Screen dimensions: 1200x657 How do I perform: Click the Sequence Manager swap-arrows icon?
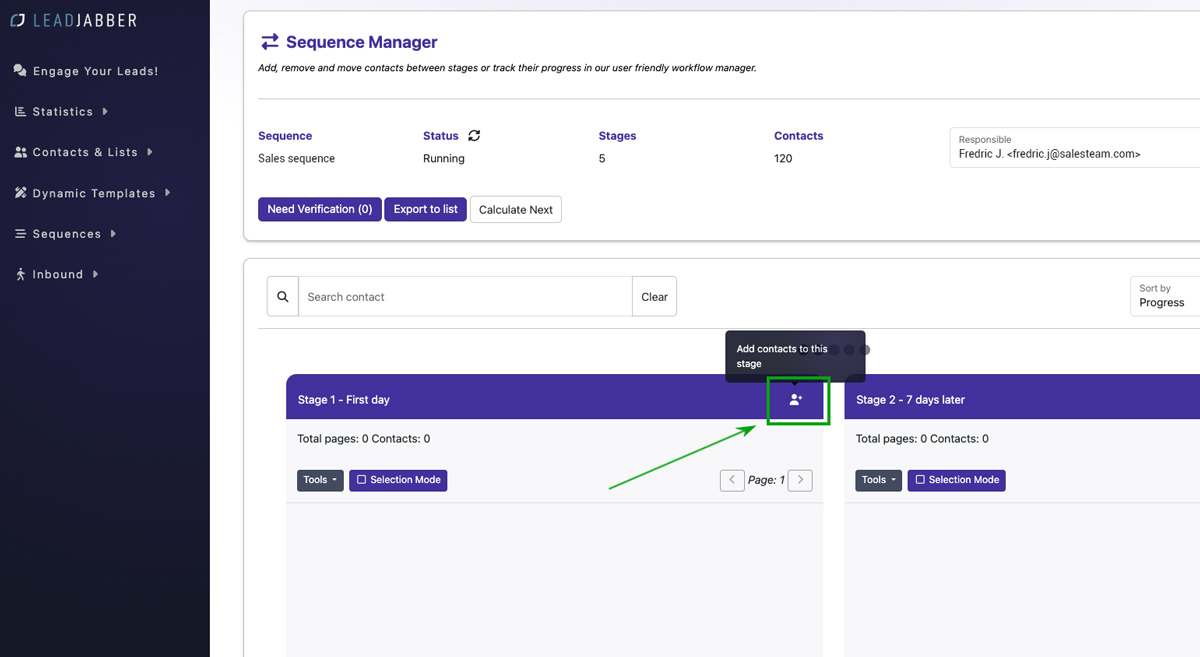(270, 42)
